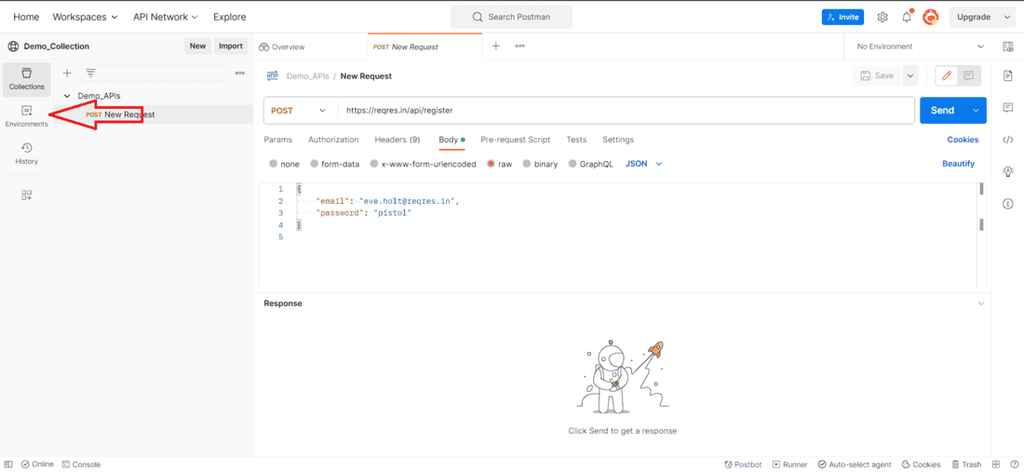Select the none body option
1024x472 pixels.
pos(273,165)
